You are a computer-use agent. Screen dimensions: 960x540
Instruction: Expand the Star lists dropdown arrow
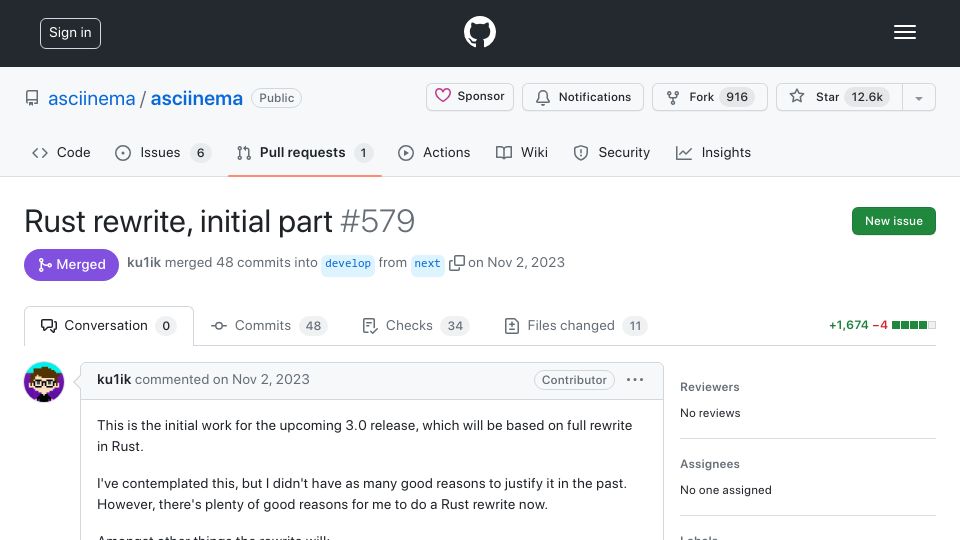point(918,98)
